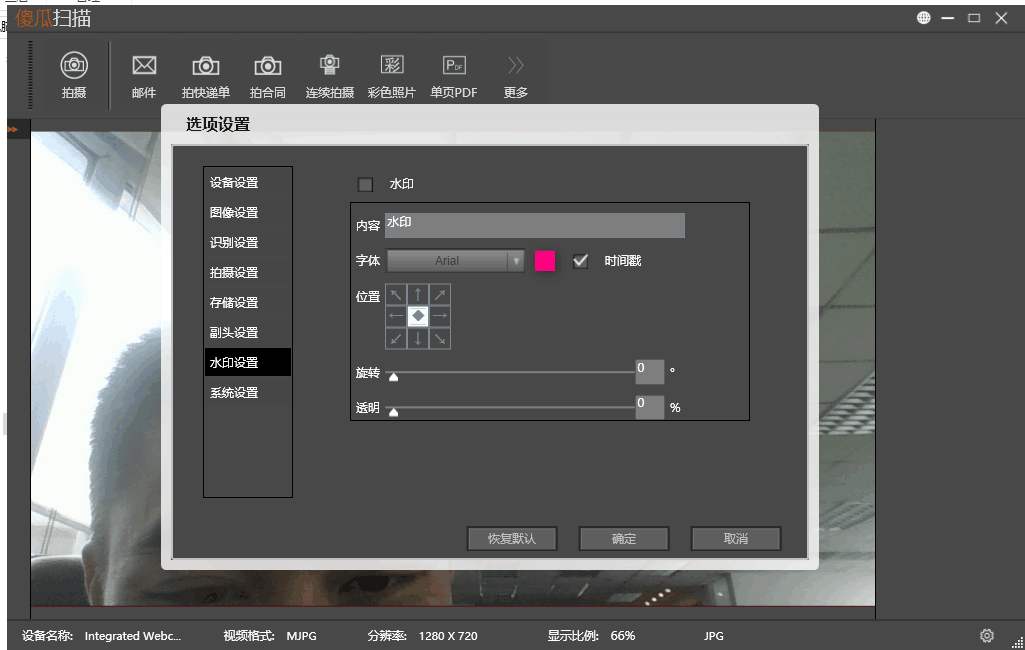
Task: Click the 恢复默认 restore defaults button
Action: pos(512,539)
